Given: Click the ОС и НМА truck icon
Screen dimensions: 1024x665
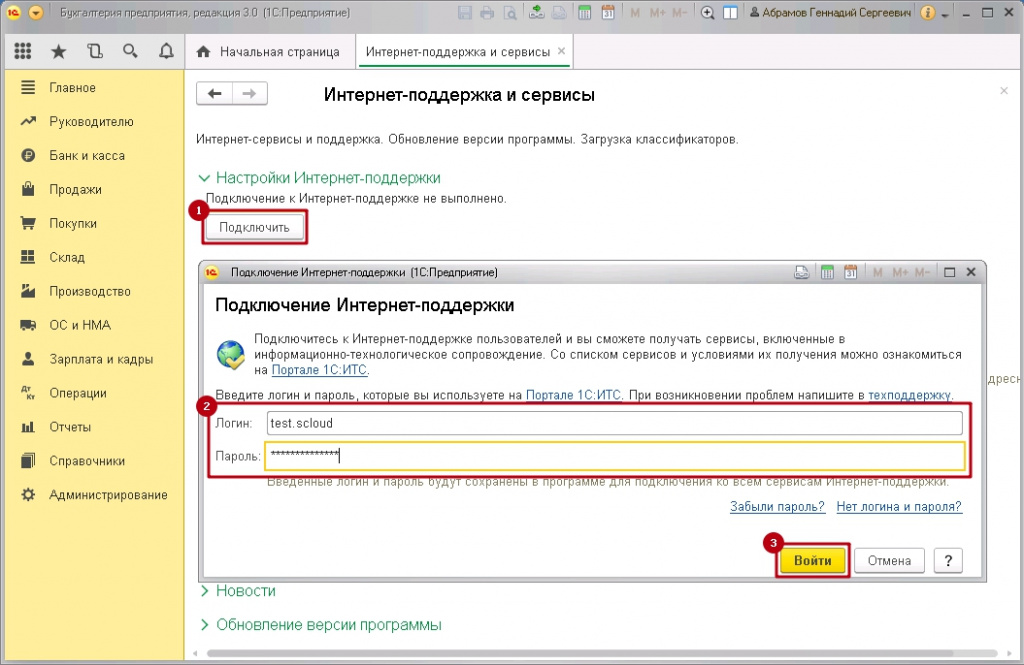Looking at the screenshot, I should tap(28, 325).
